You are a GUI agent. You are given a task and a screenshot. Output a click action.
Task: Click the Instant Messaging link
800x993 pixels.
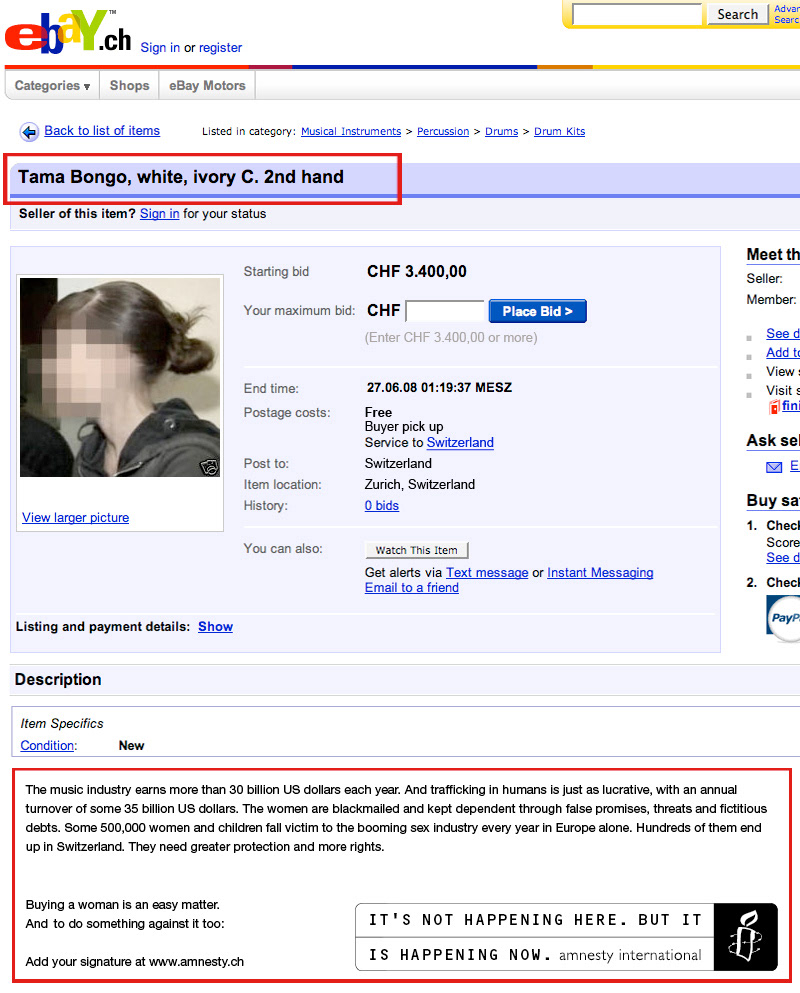(x=600, y=572)
